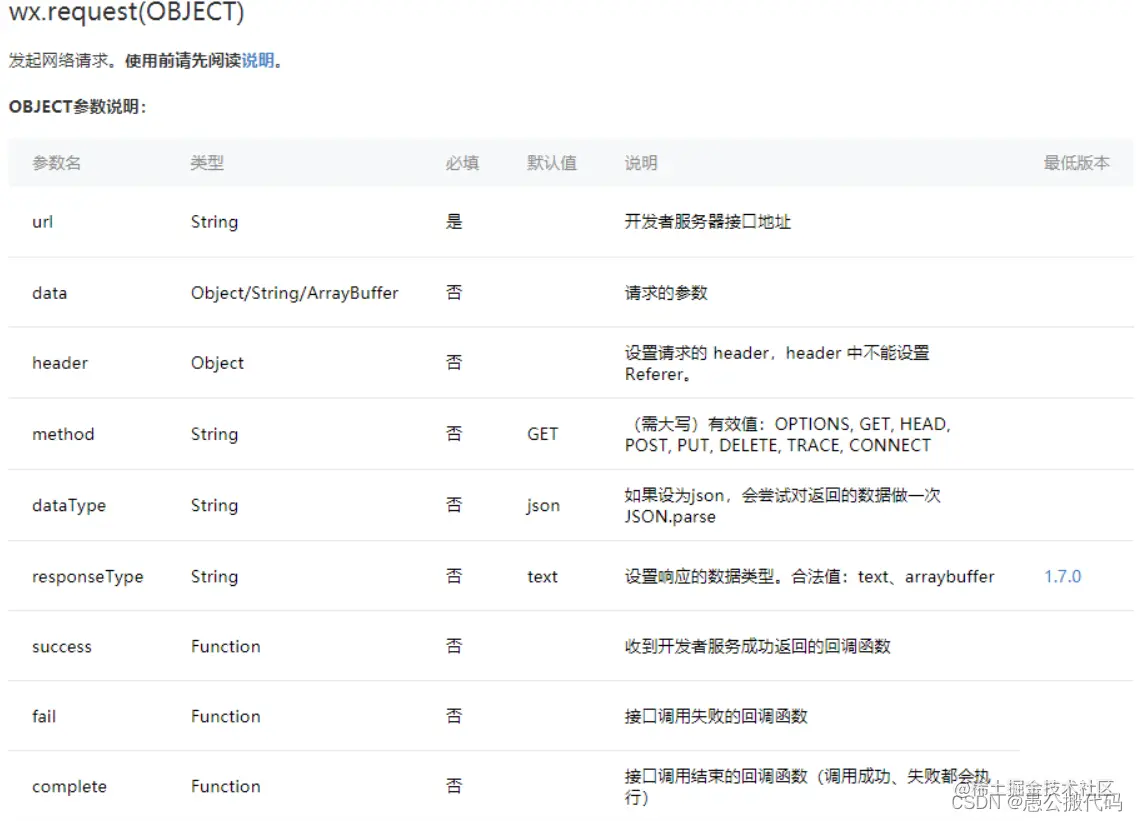
Task: Click the 开发者服务器接口地址 description
Action: 708,222
